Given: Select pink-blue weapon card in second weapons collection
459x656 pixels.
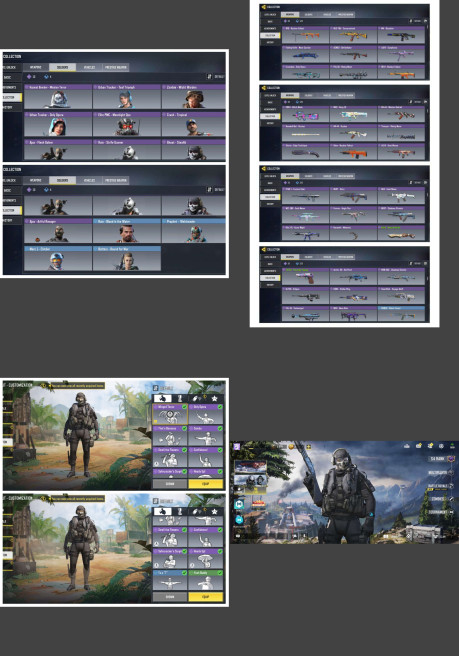Looking at the screenshot, I should coord(305,115).
